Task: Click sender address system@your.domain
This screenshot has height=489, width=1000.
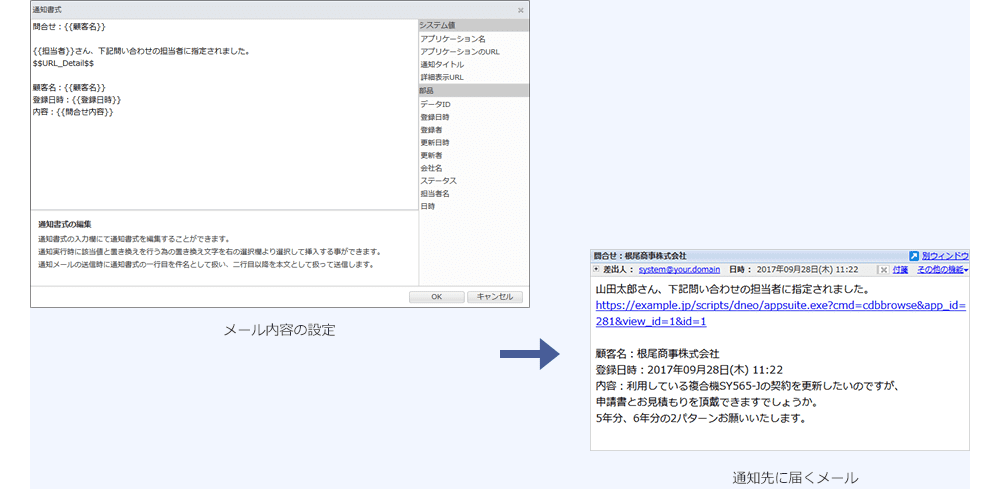Action: pos(679,270)
